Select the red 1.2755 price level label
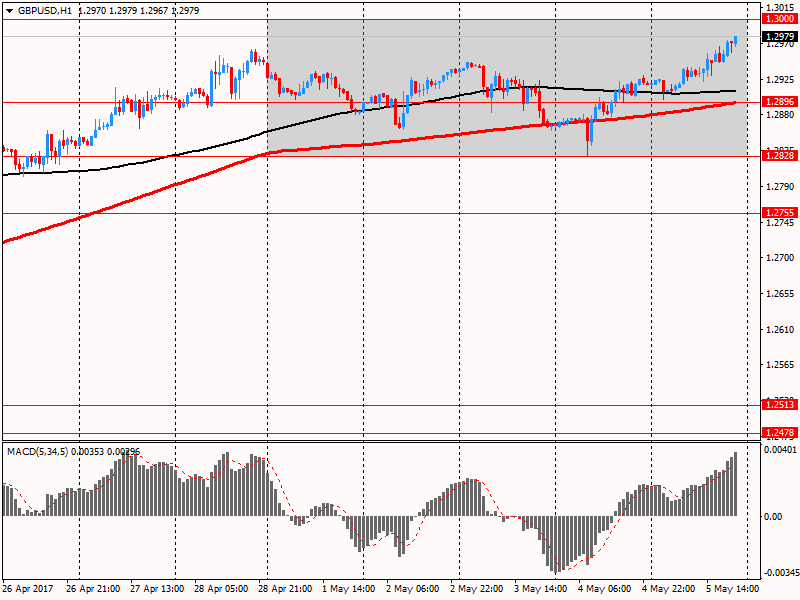 (x=779, y=213)
